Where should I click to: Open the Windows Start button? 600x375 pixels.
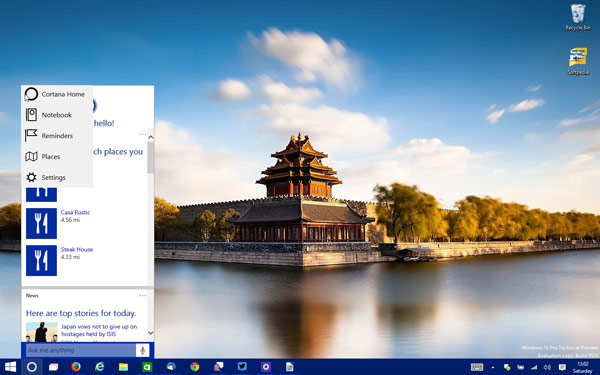pos(10,367)
